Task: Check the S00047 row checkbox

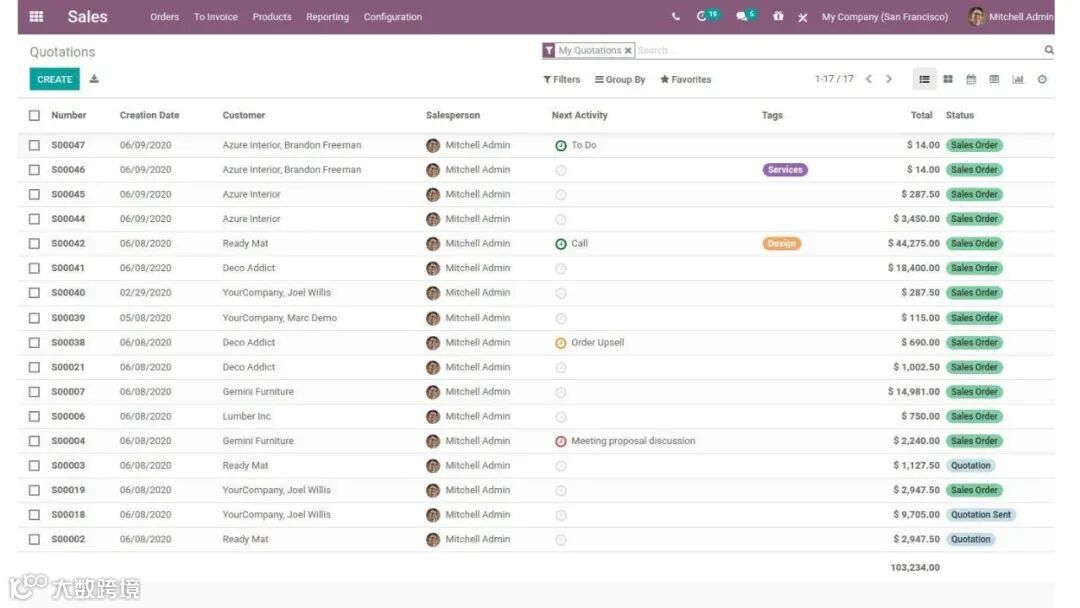Action: pyautogui.click(x=34, y=145)
